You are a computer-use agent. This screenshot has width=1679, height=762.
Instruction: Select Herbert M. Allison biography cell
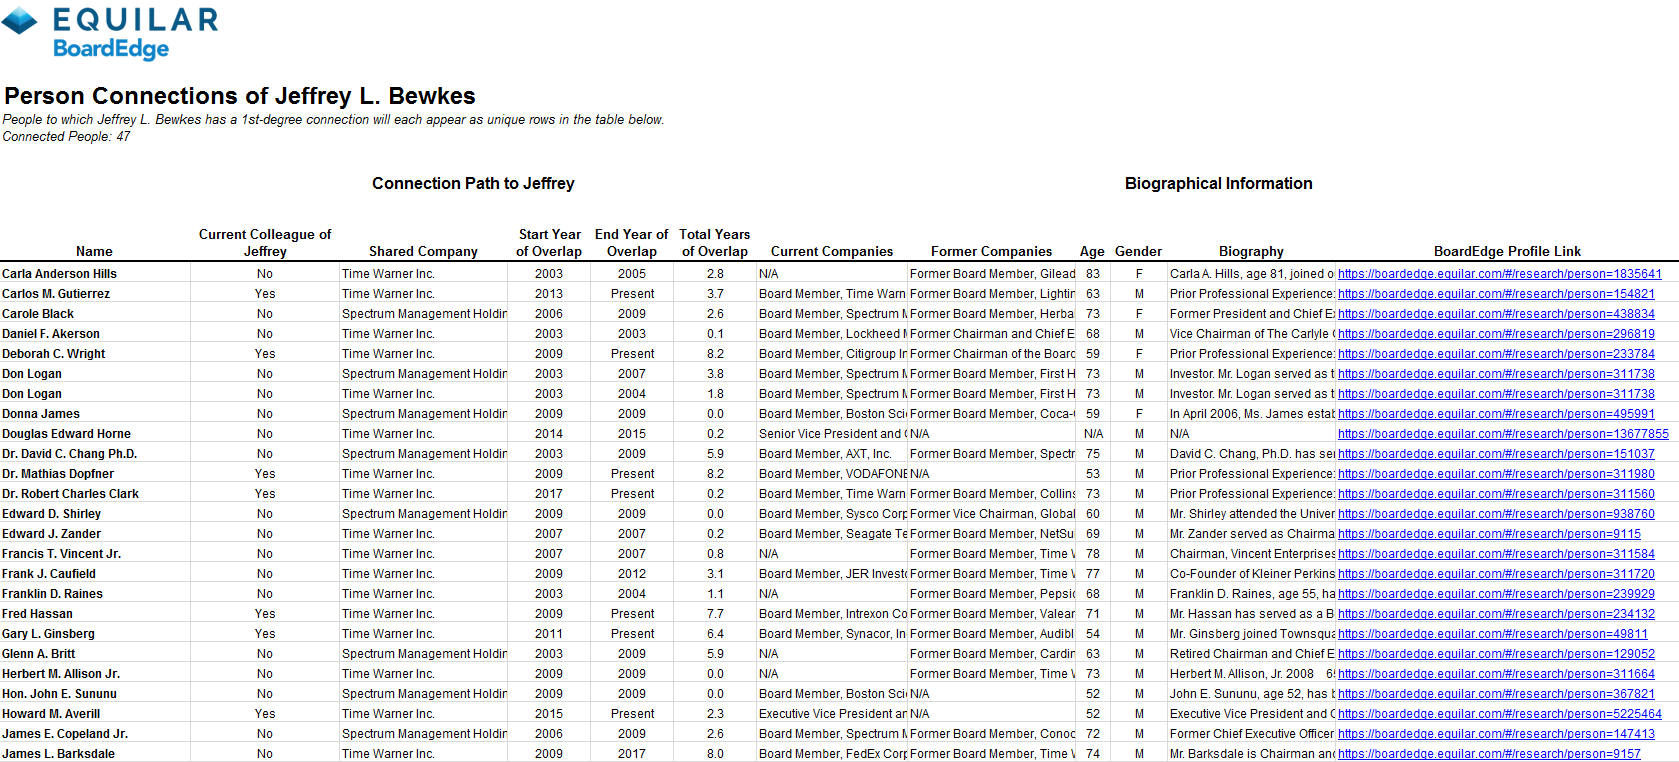pyautogui.click(x=1252, y=674)
